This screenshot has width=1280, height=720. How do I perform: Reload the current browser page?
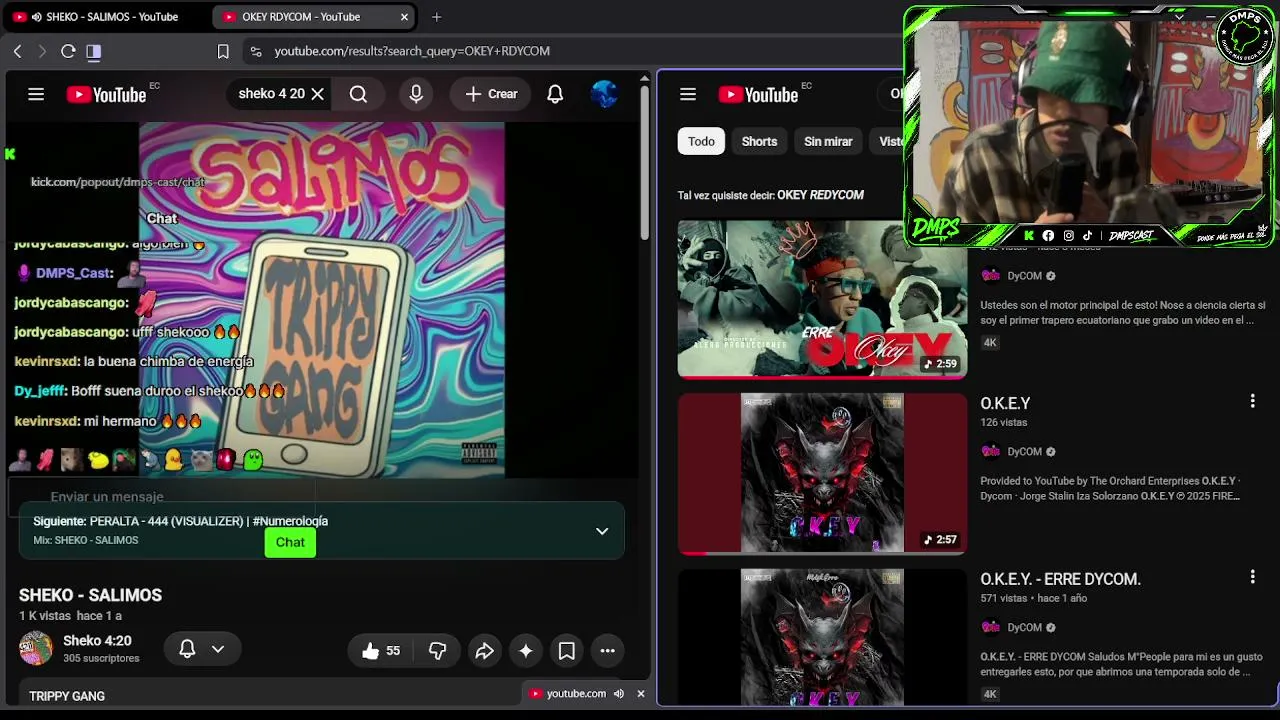(x=68, y=51)
